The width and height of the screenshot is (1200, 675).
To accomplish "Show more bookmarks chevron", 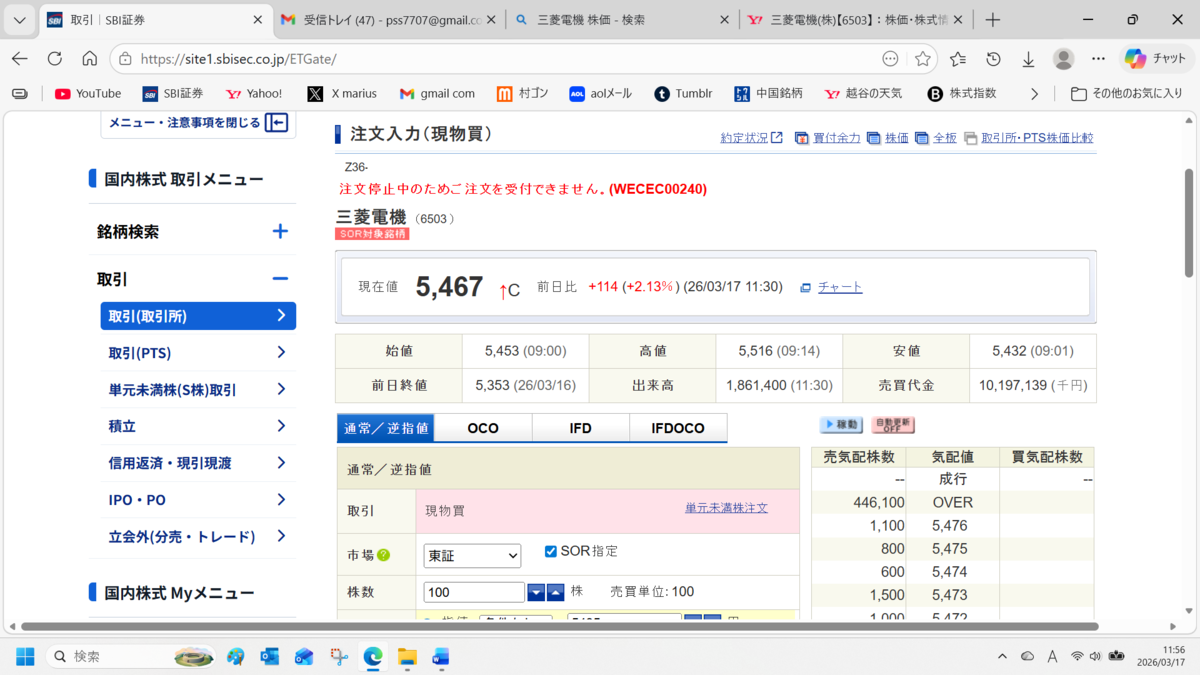I will tap(1034, 93).
